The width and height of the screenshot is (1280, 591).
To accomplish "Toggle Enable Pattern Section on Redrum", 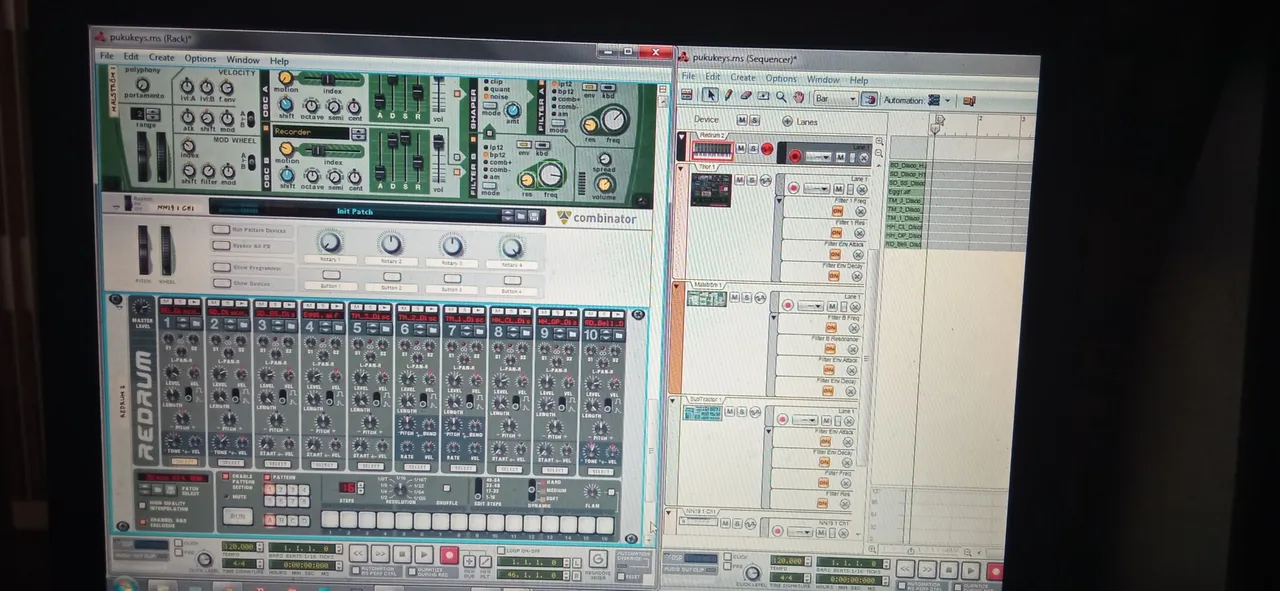I will tap(226, 477).
